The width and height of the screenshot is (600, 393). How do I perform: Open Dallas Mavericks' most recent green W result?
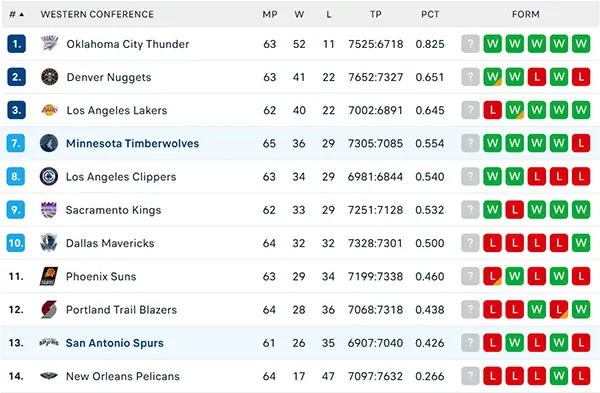click(x=581, y=243)
